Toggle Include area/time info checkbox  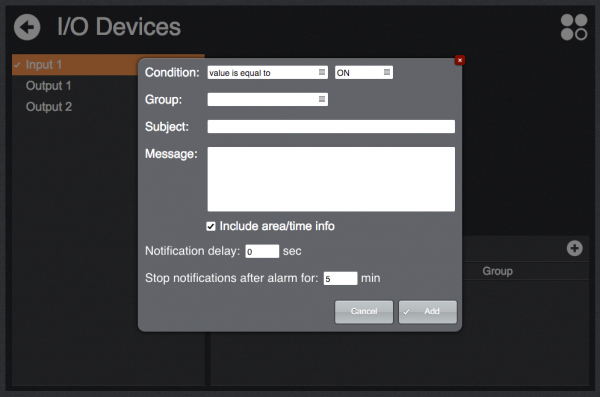[211, 226]
